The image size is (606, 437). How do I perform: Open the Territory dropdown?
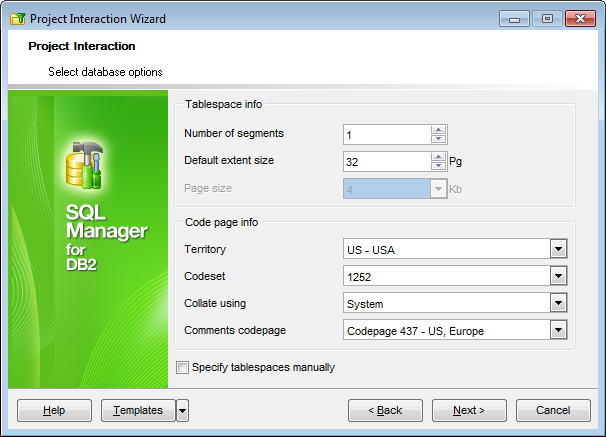point(558,249)
